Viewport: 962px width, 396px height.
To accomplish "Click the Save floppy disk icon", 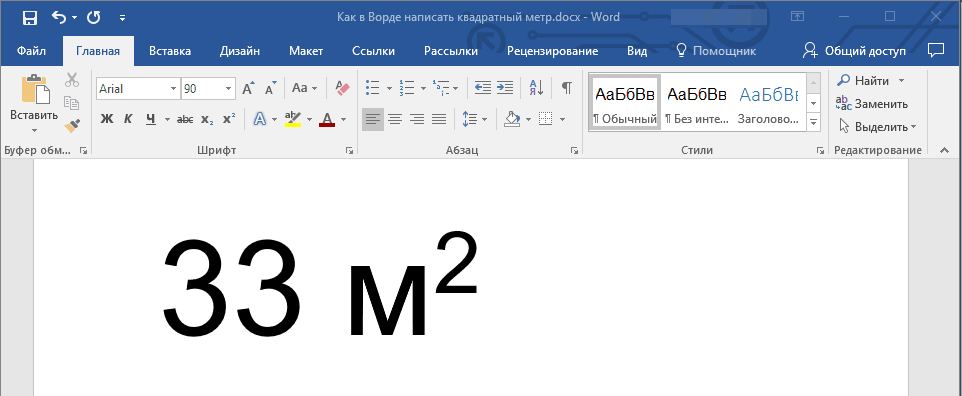I will click(x=29, y=18).
